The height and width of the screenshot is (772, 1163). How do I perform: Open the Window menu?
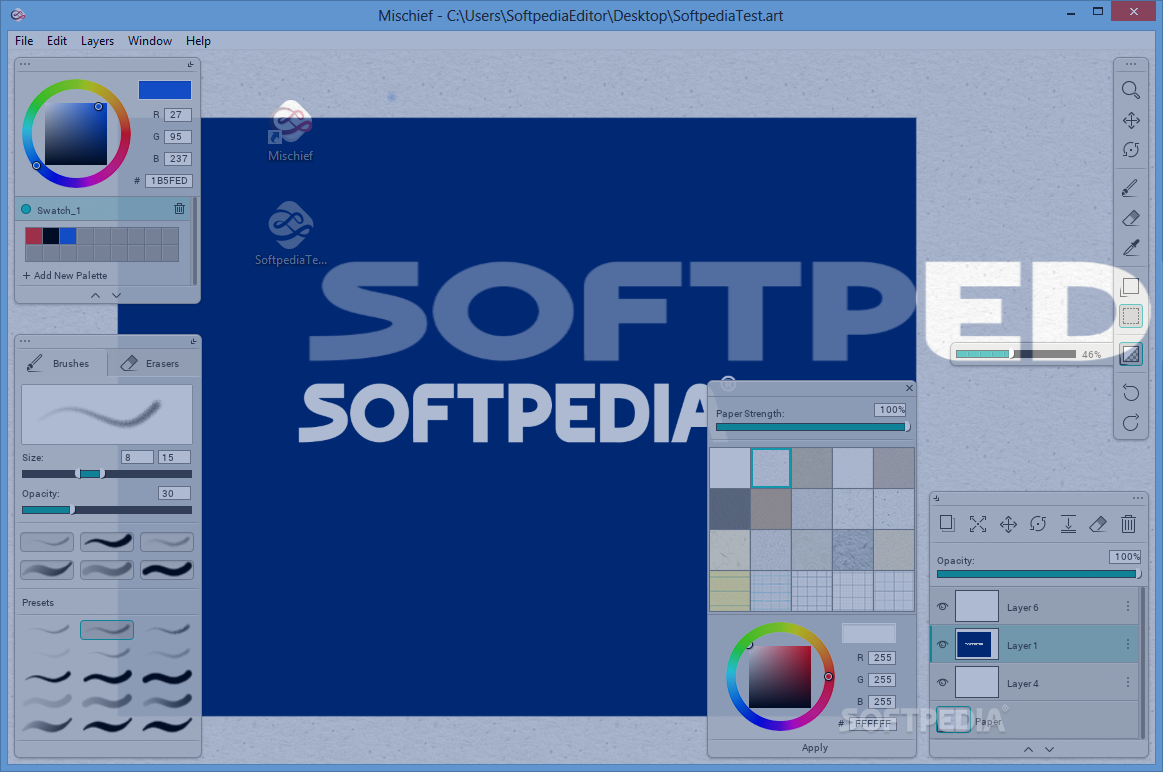click(x=150, y=41)
